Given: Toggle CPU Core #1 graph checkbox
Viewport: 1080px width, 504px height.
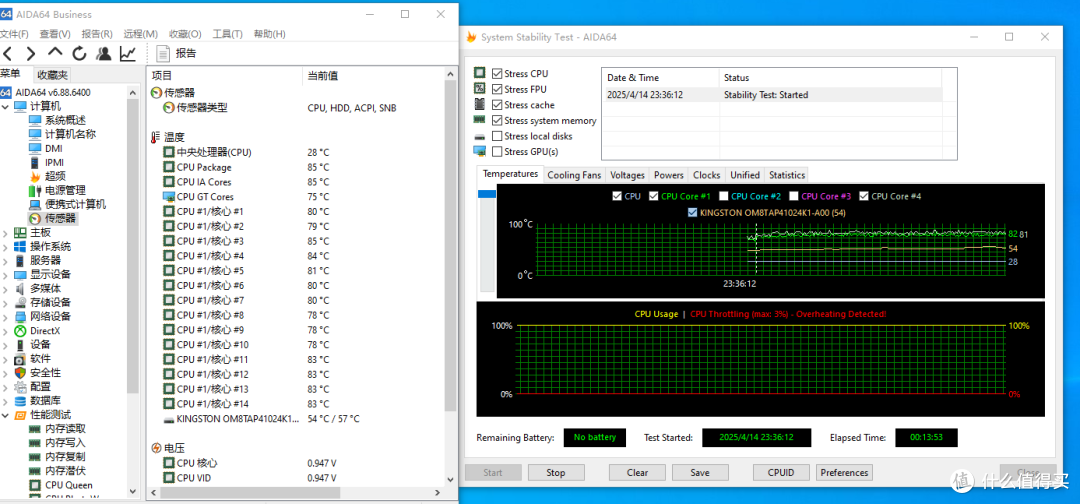Looking at the screenshot, I should pos(654,196).
